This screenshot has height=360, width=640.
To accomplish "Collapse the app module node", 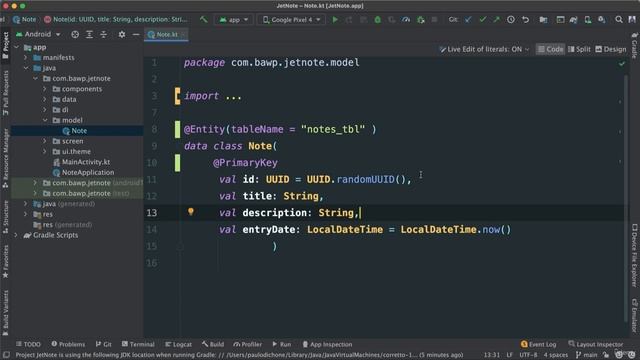I will [17, 47].
